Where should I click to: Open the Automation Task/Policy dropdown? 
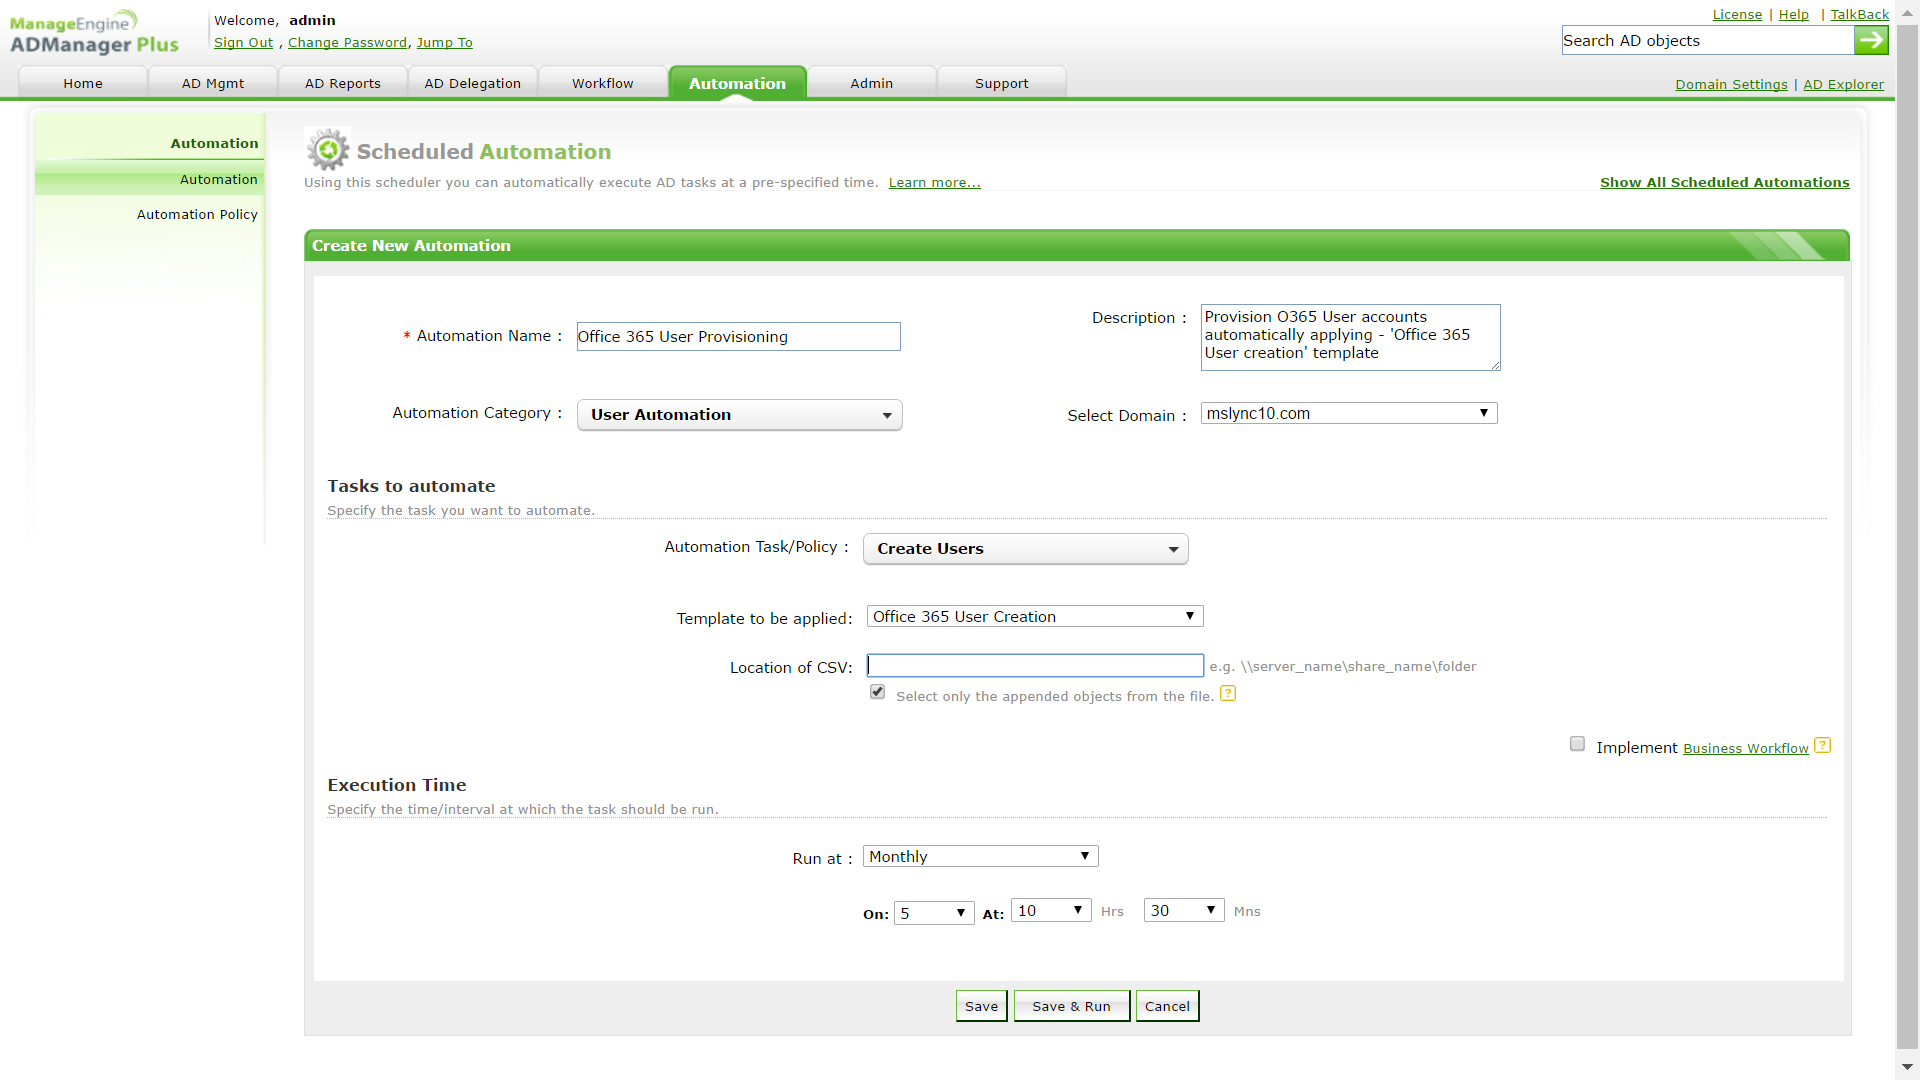[x=1027, y=550]
